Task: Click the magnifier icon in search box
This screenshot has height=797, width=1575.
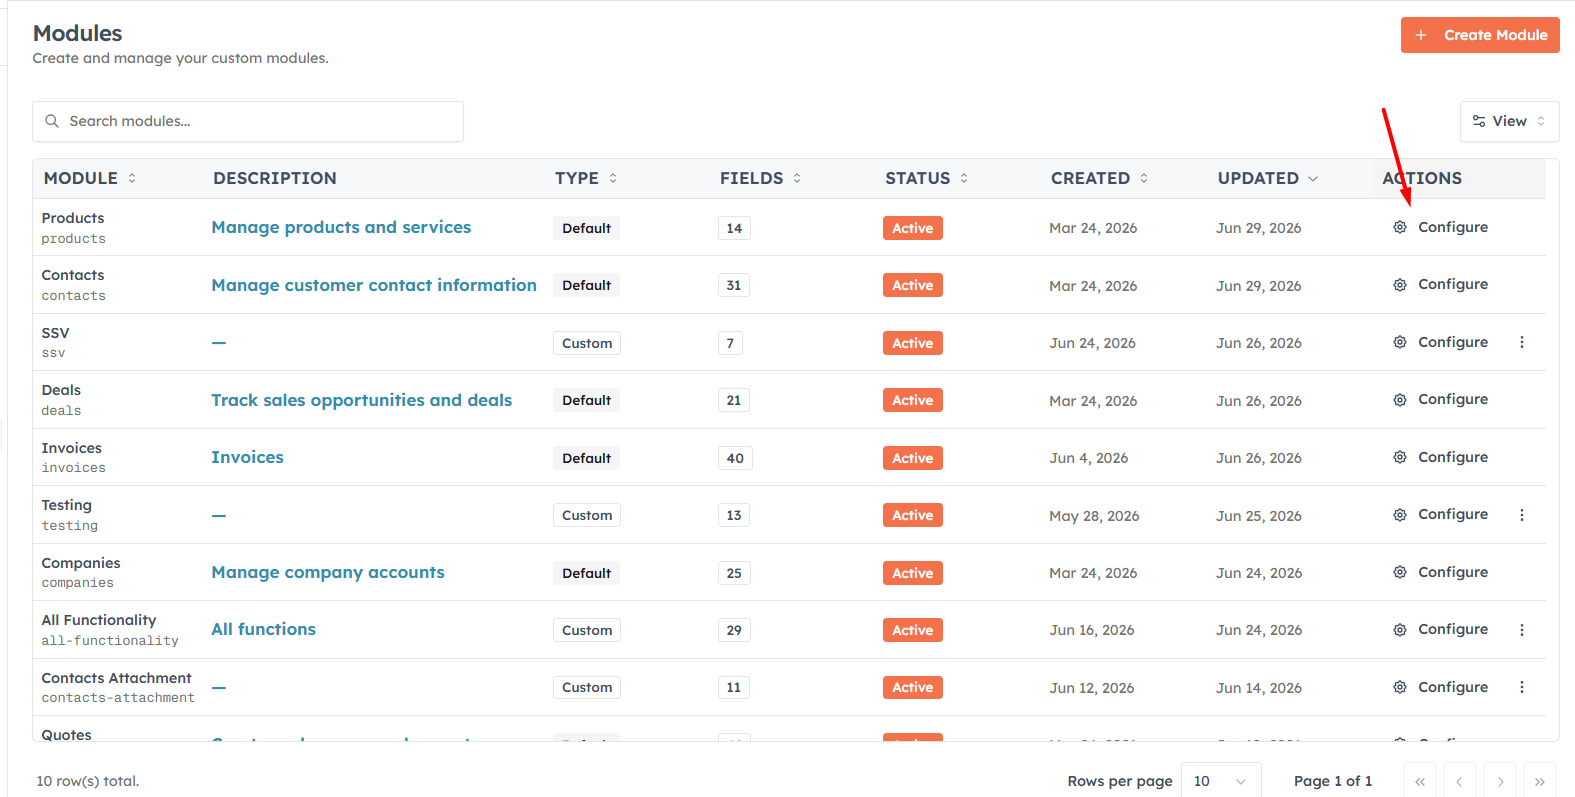Action: point(52,121)
